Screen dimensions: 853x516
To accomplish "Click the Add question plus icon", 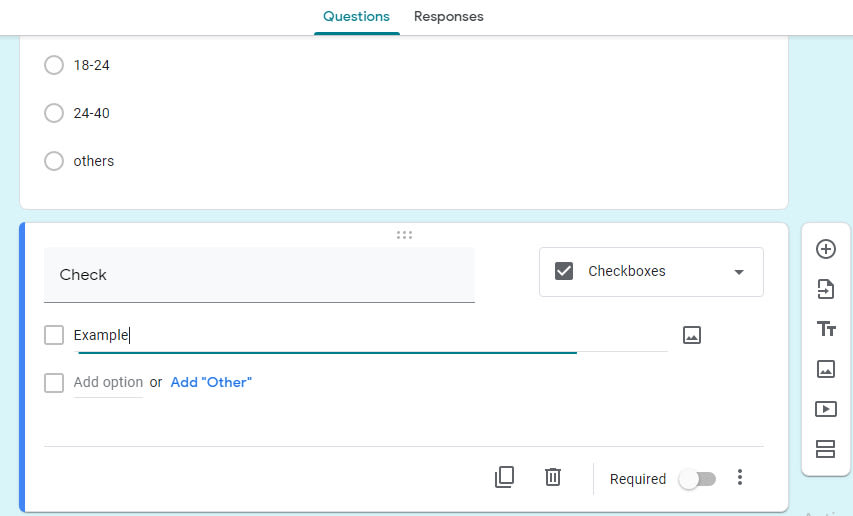I will click(826, 249).
